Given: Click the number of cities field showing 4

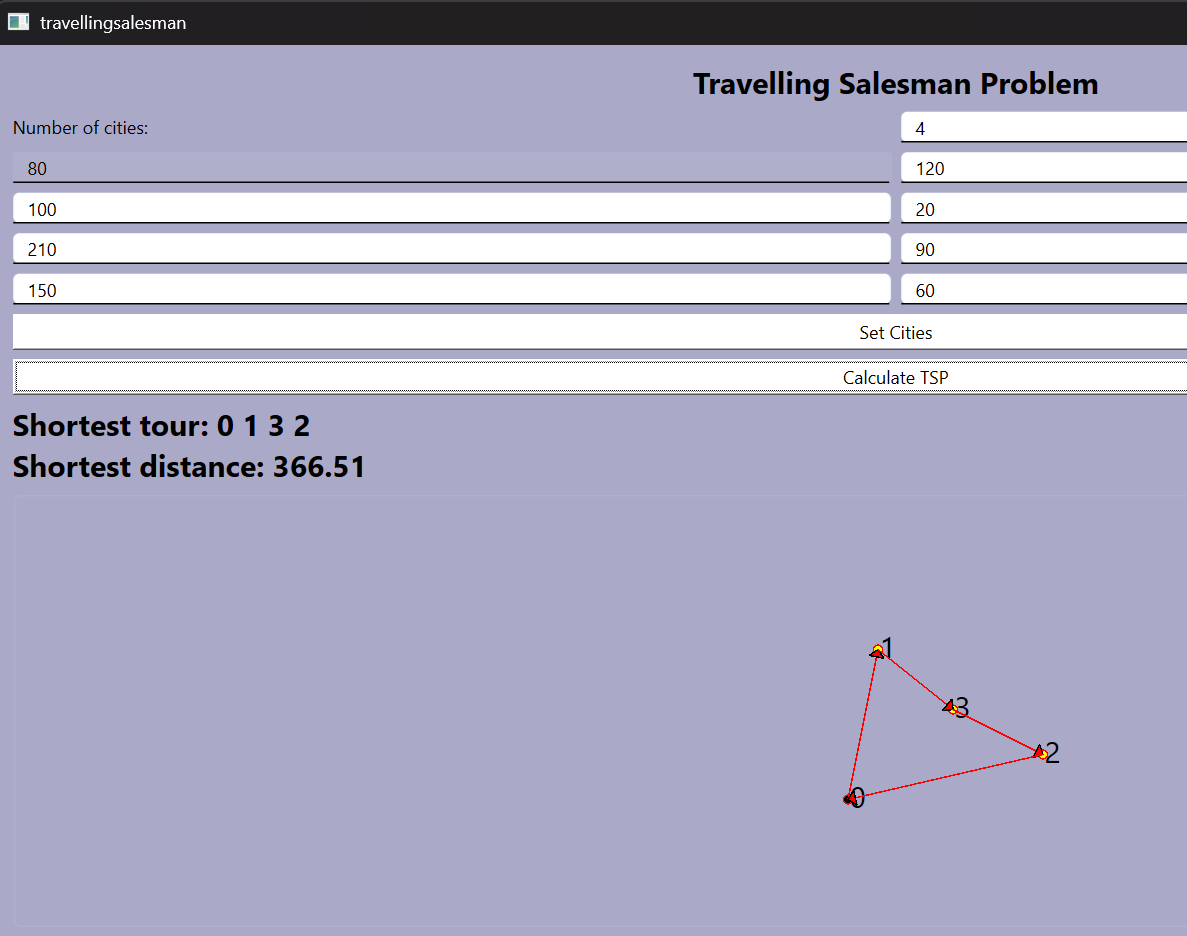Looking at the screenshot, I should point(1044,127).
